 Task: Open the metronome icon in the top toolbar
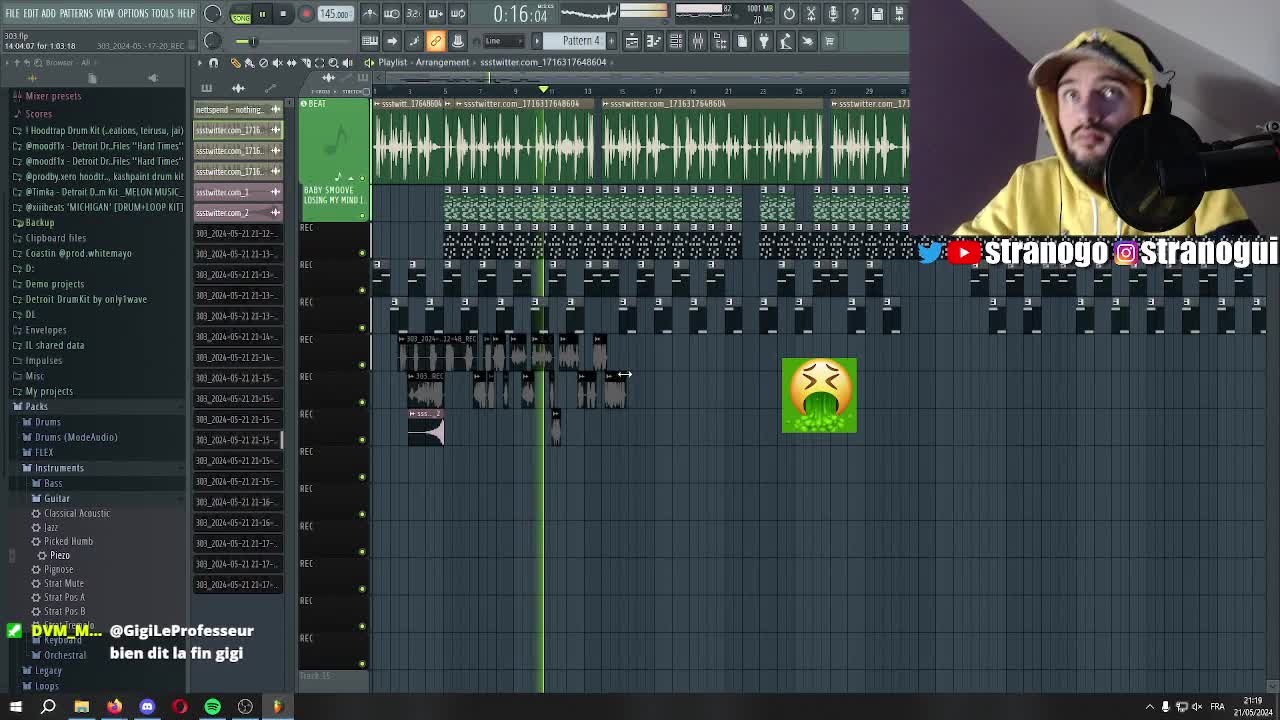click(x=370, y=14)
